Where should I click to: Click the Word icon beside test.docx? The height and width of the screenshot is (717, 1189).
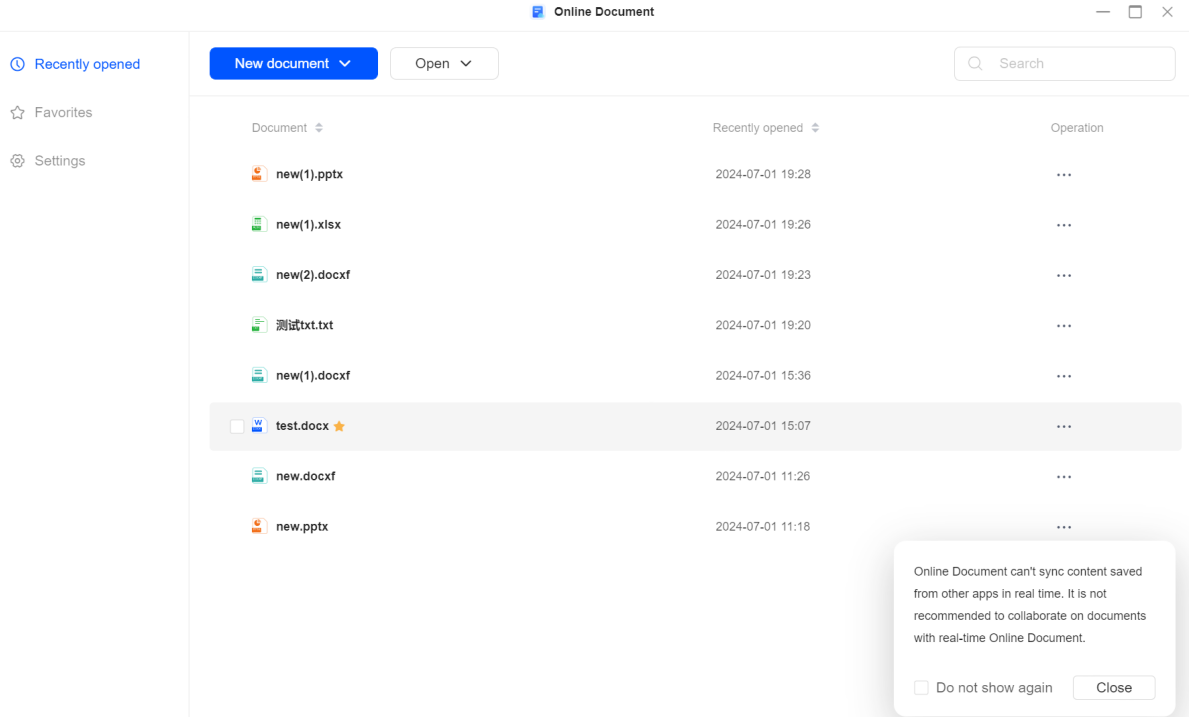click(x=259, y=425)
